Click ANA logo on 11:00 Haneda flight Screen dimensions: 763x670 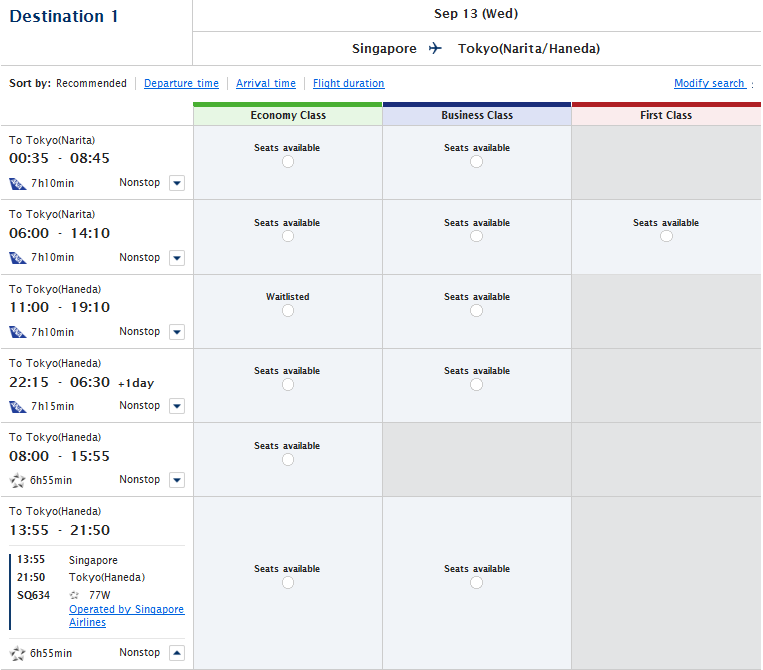[x=17, y=332]
